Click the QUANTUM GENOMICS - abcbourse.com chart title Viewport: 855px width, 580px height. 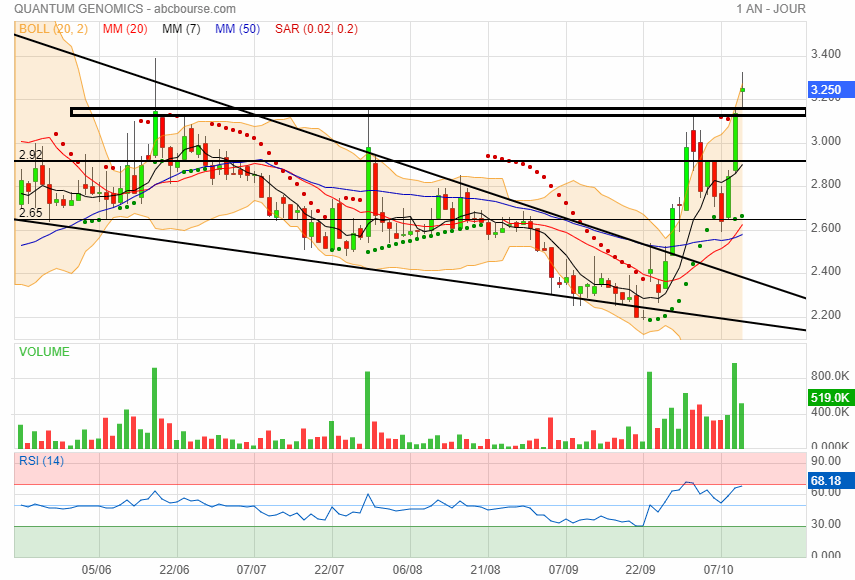click(125, 9)
